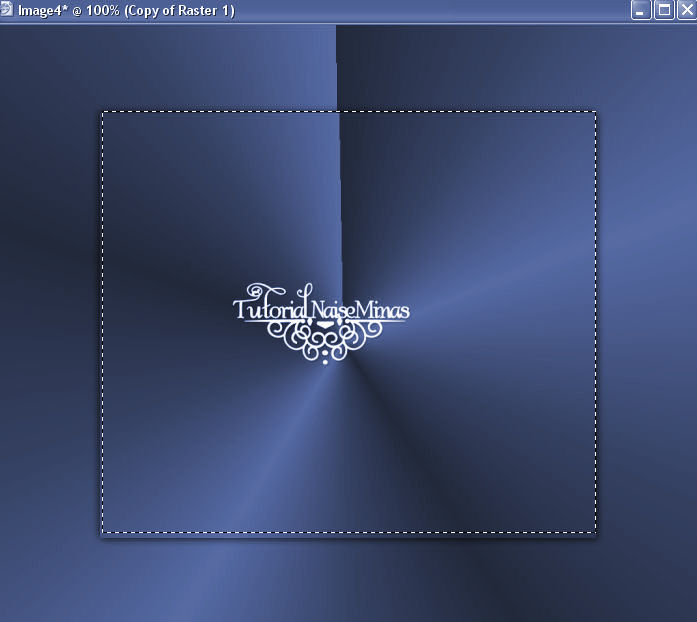Click the Image4 document icon in title bar

point(6,9)
